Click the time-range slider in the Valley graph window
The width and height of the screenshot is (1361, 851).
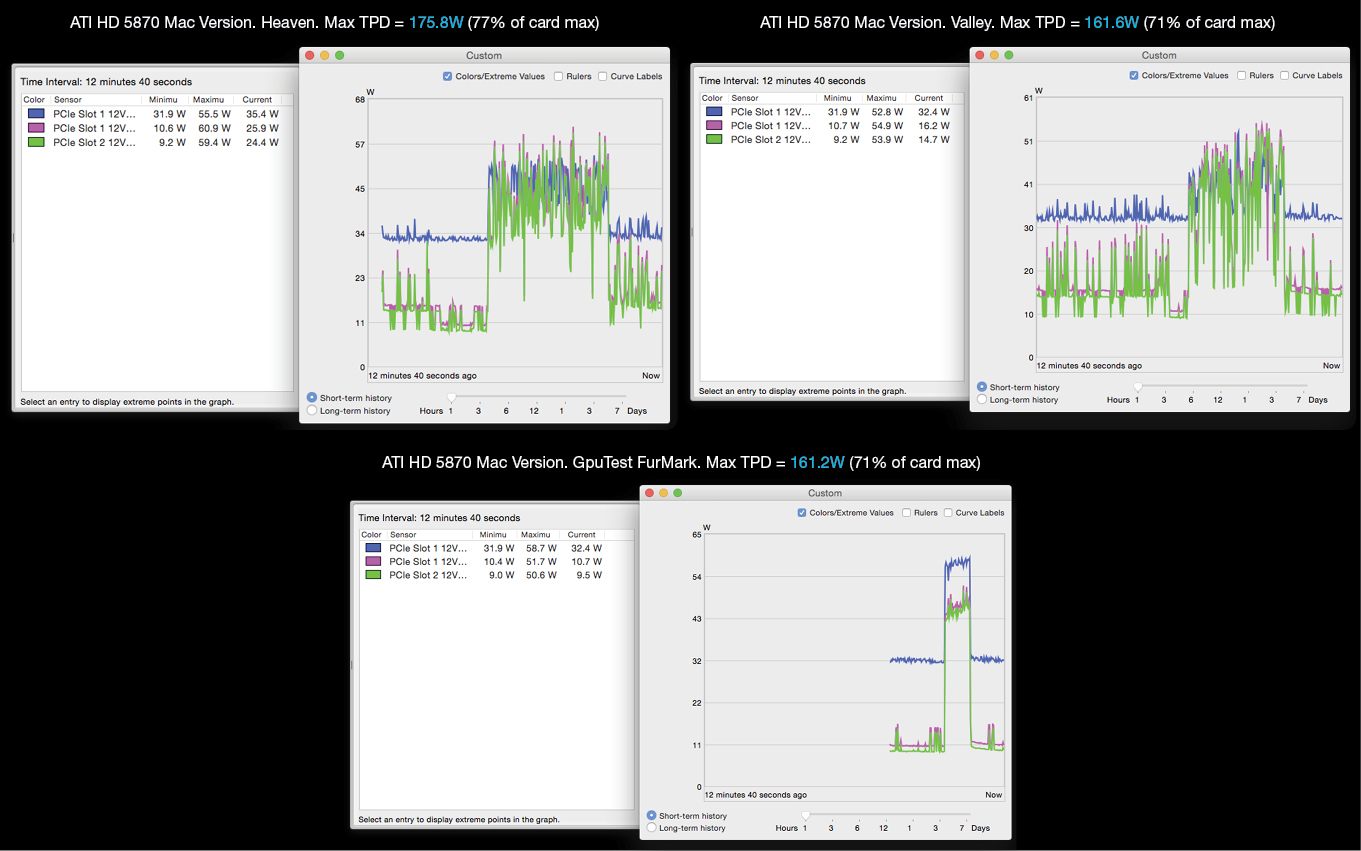tap(1221, 386)
